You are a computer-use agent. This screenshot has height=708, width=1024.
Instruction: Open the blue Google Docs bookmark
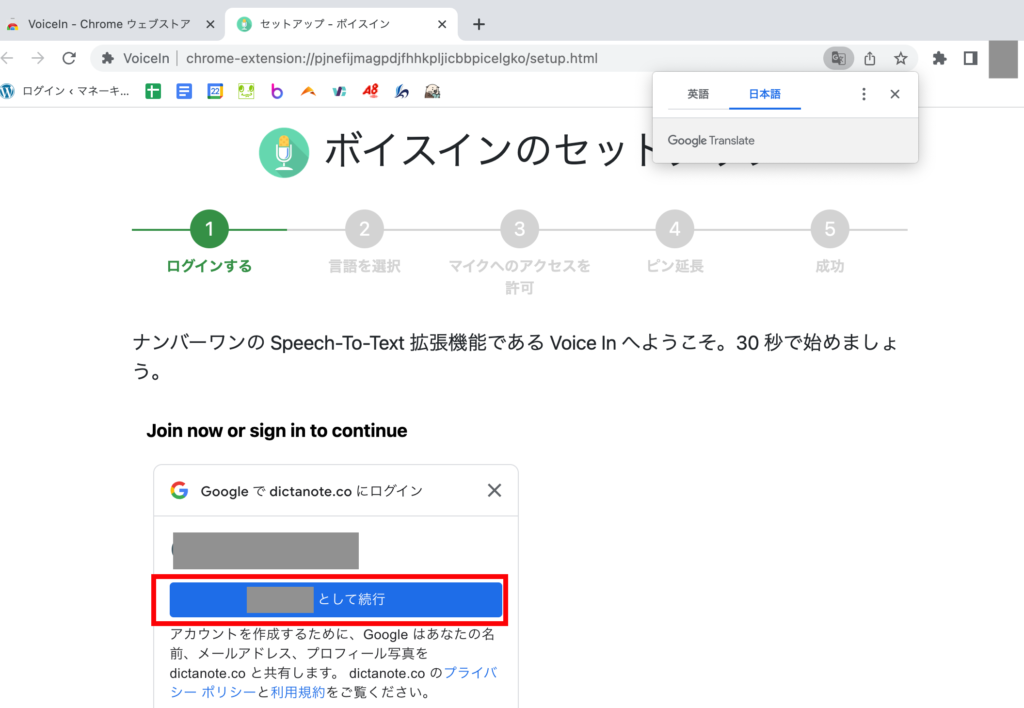click(x=184, y=91)
